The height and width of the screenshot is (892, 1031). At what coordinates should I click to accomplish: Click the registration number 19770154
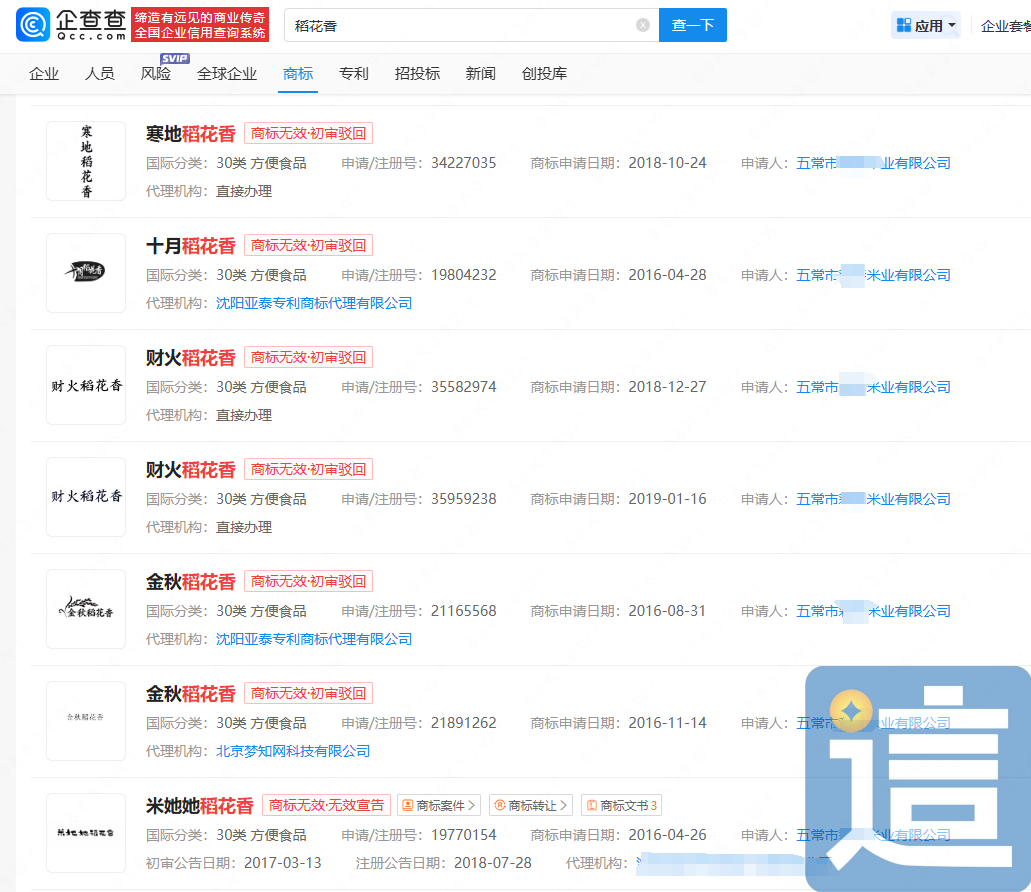464,835
